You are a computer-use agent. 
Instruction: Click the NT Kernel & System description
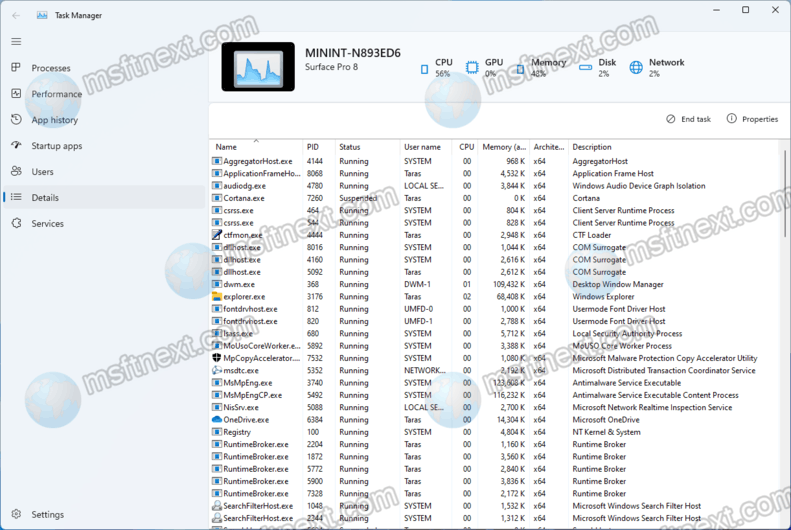click(x=606, y=432)
